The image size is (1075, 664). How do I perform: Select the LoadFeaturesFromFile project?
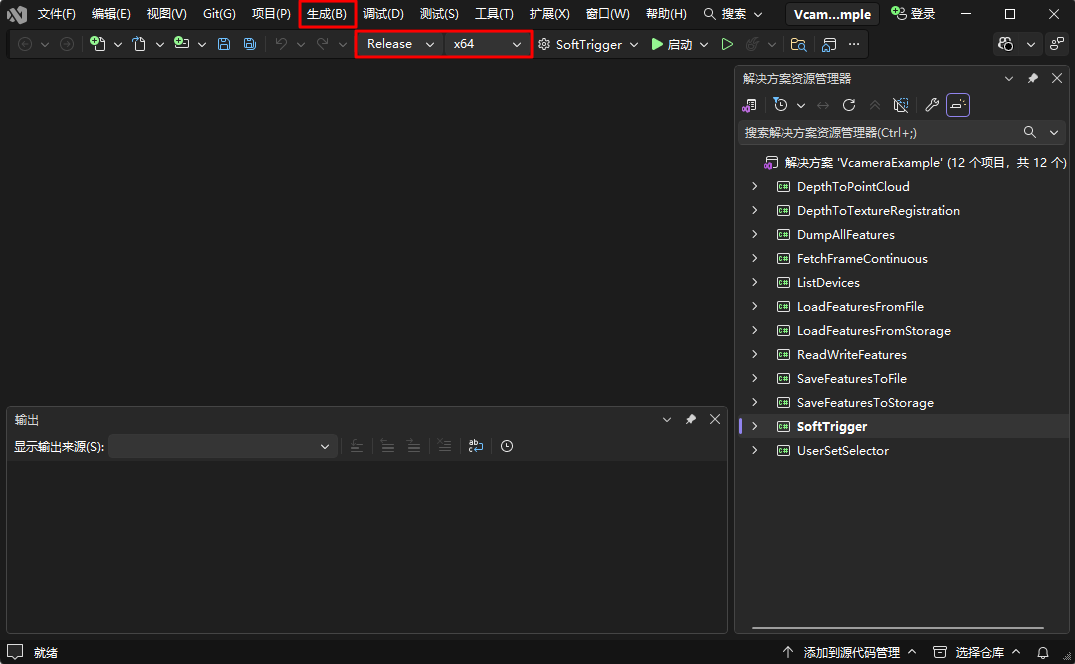coord(860,306)
